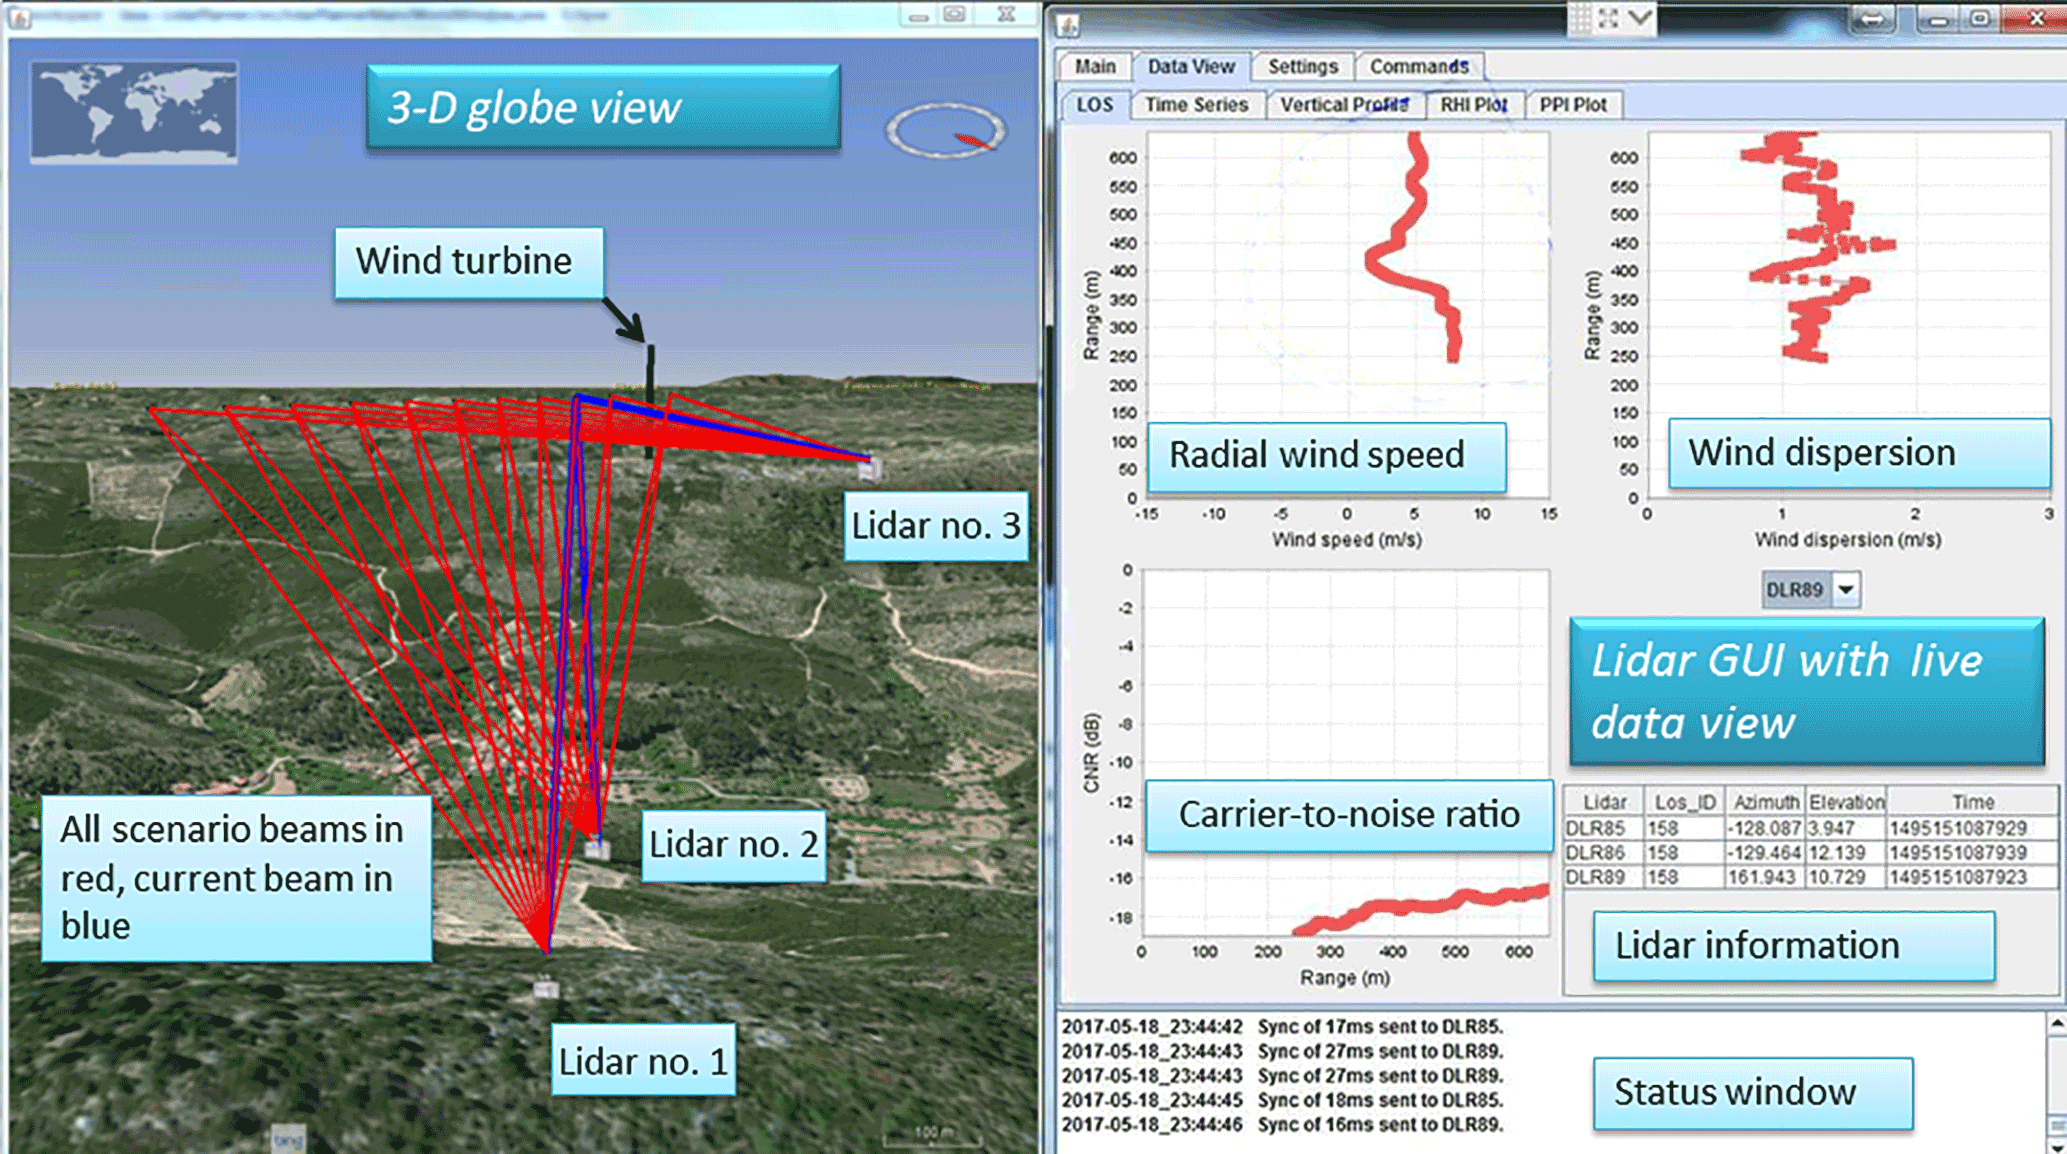This screenshot has height=1154, width=2067.
Task: Click the double-headed arrow title bar button
Action: [x=1871, y=19]
